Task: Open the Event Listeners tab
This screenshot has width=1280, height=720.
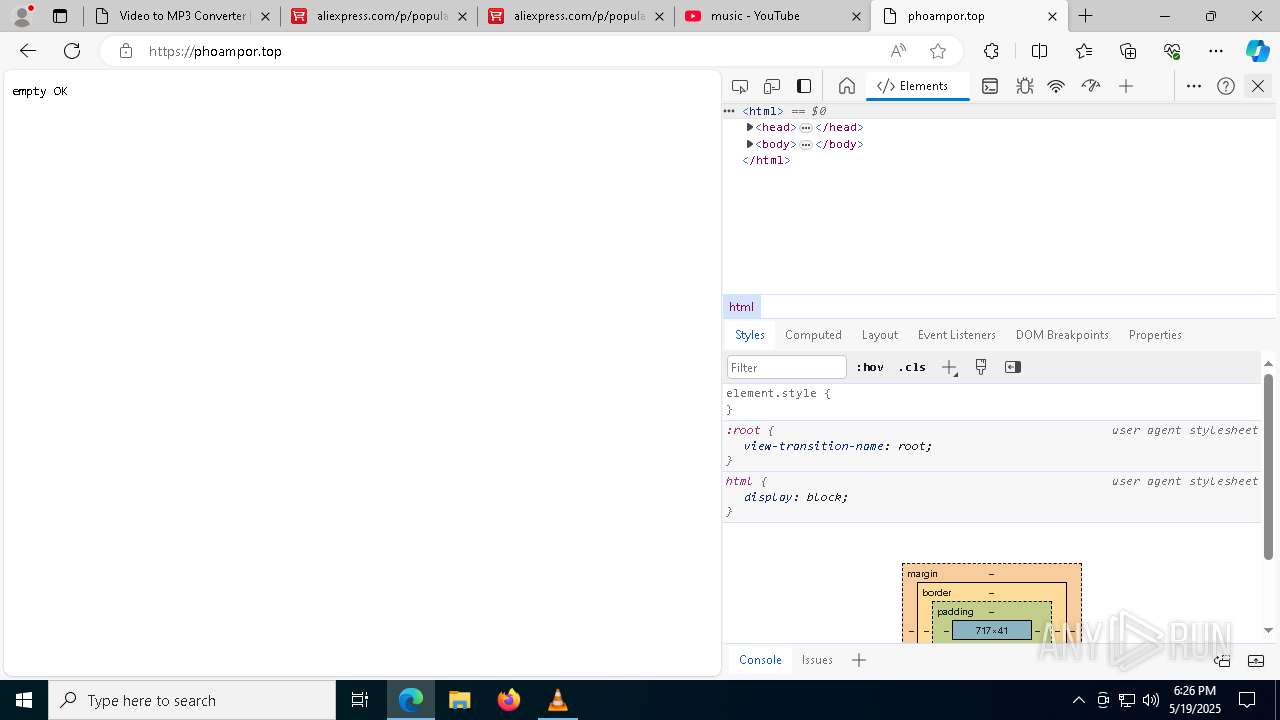Action: 957,335
